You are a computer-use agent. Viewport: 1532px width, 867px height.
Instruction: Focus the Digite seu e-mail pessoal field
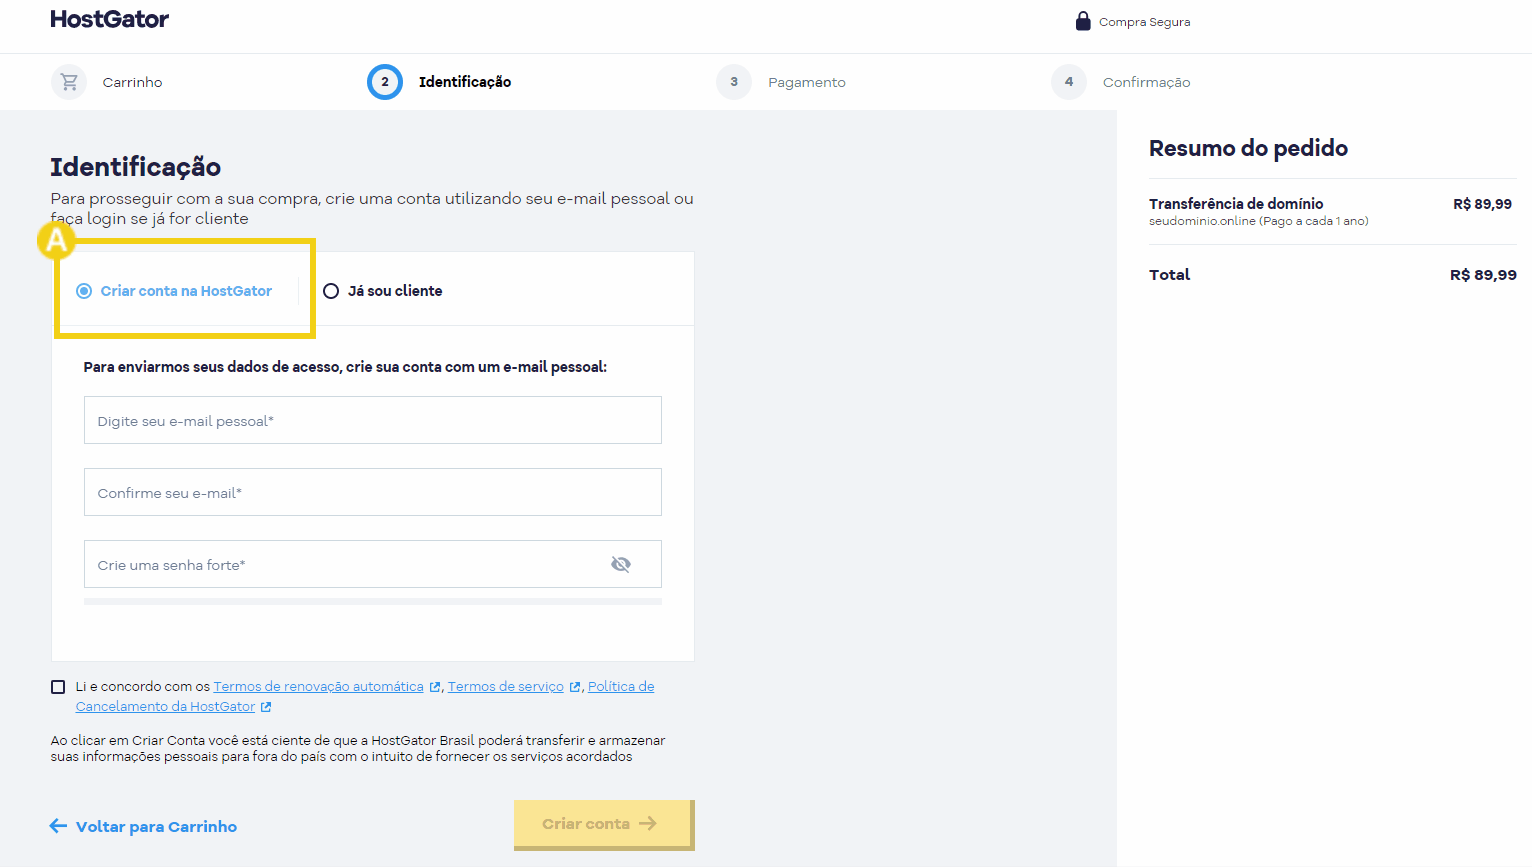coord(373,420)
